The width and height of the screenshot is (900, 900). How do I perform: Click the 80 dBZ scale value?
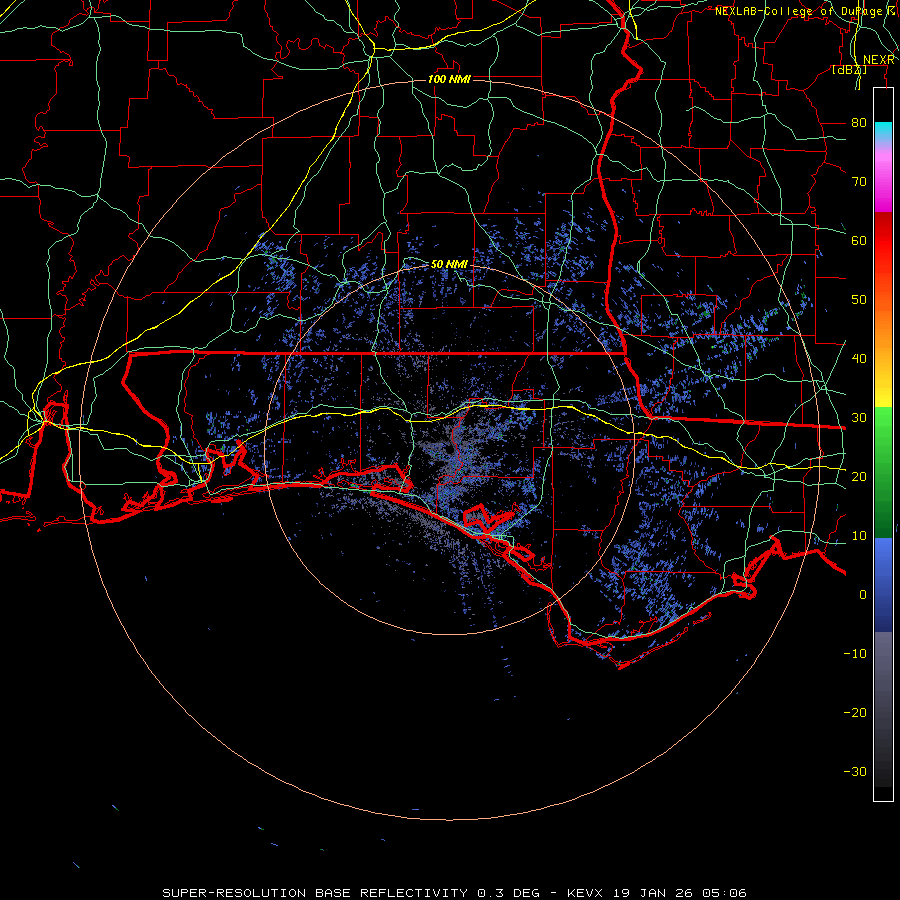(x=859, y=122)
